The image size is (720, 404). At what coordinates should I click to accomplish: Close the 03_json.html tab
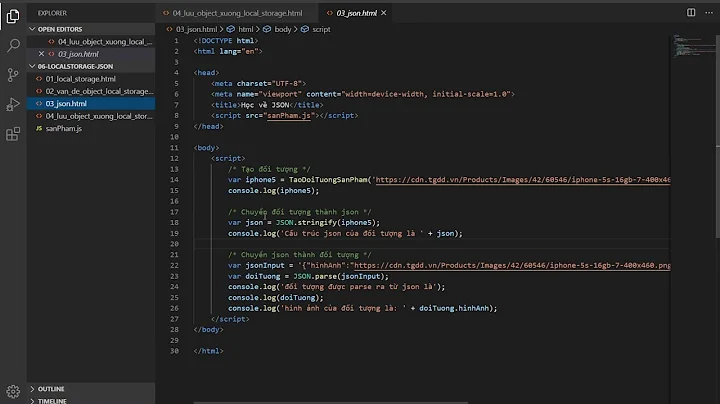point(384,13)
